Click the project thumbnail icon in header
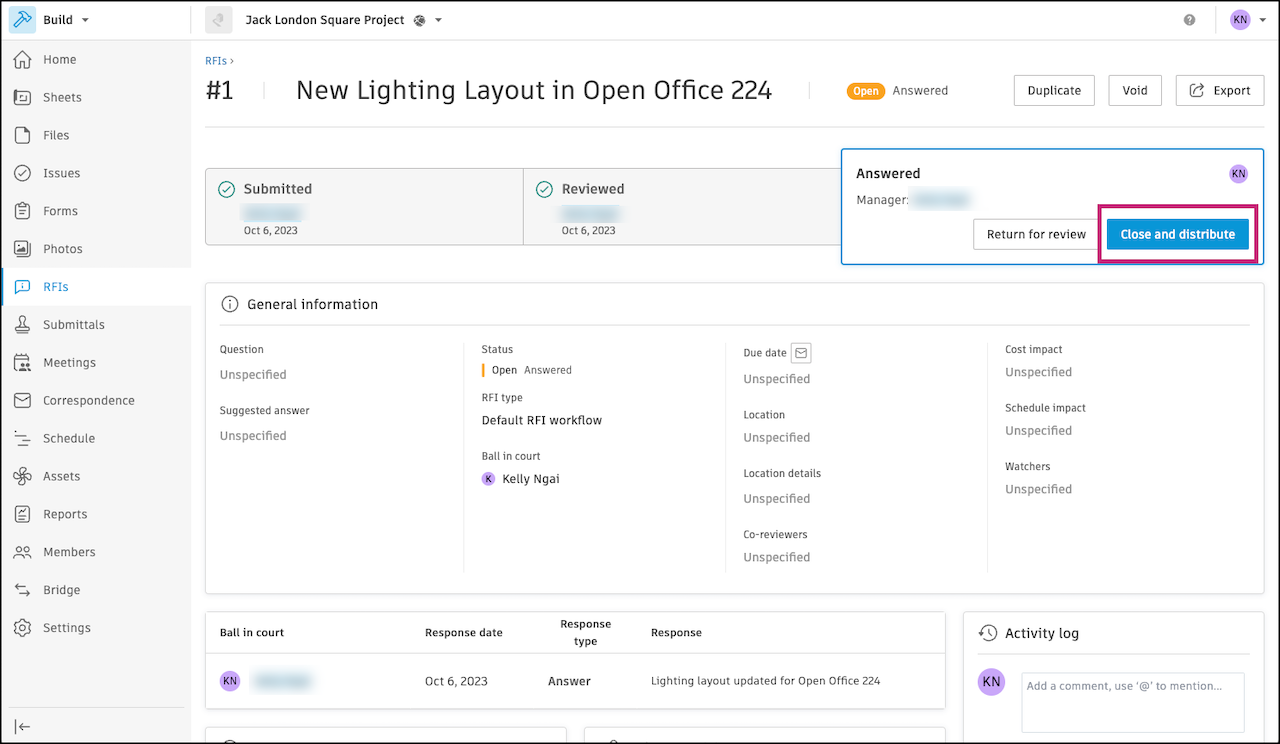 pos(218,20)
